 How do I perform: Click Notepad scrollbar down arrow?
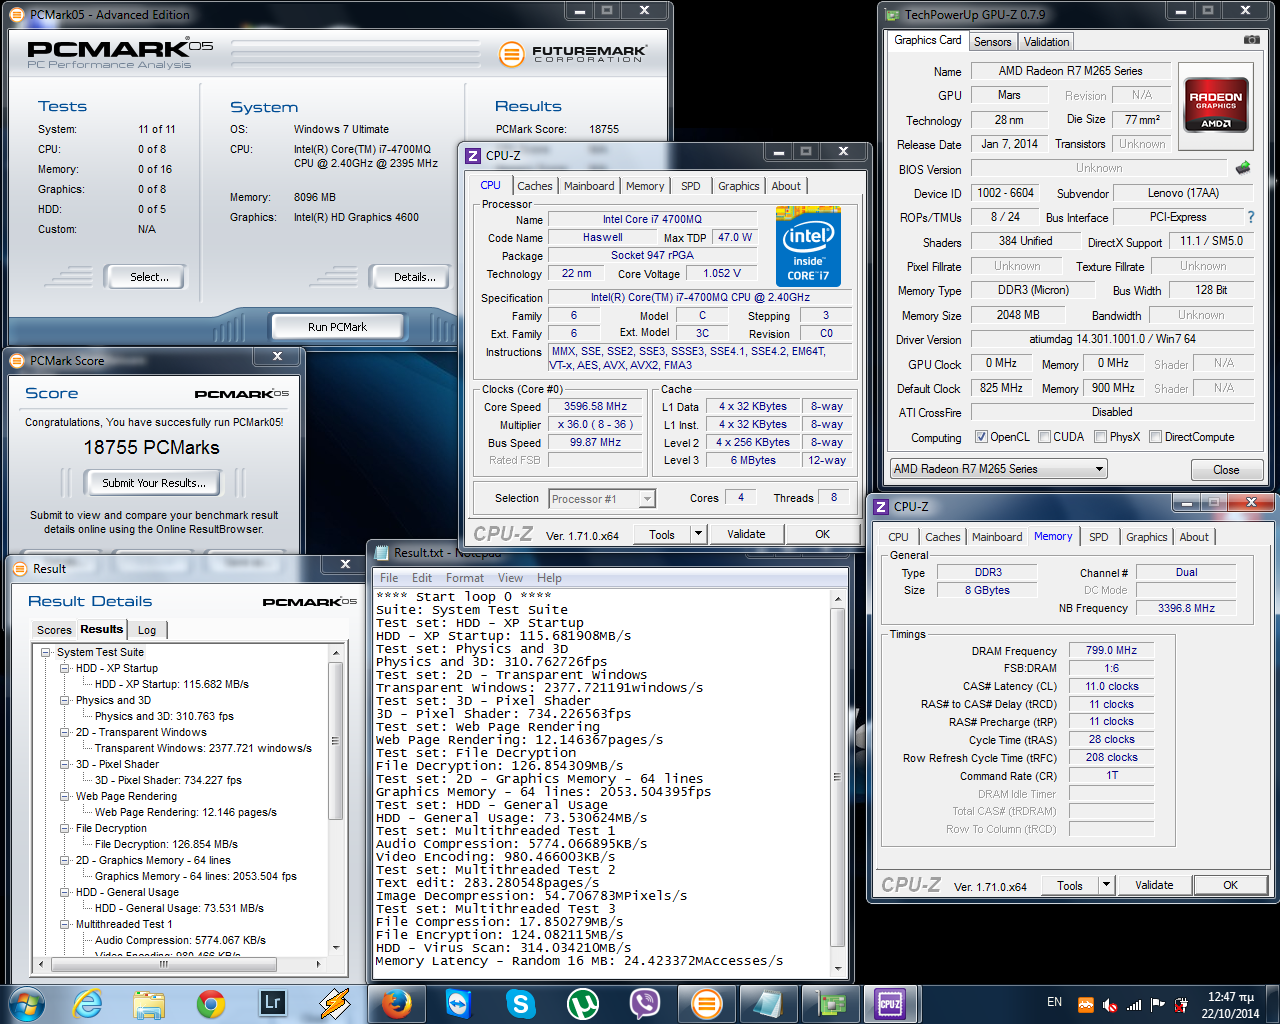838,970
